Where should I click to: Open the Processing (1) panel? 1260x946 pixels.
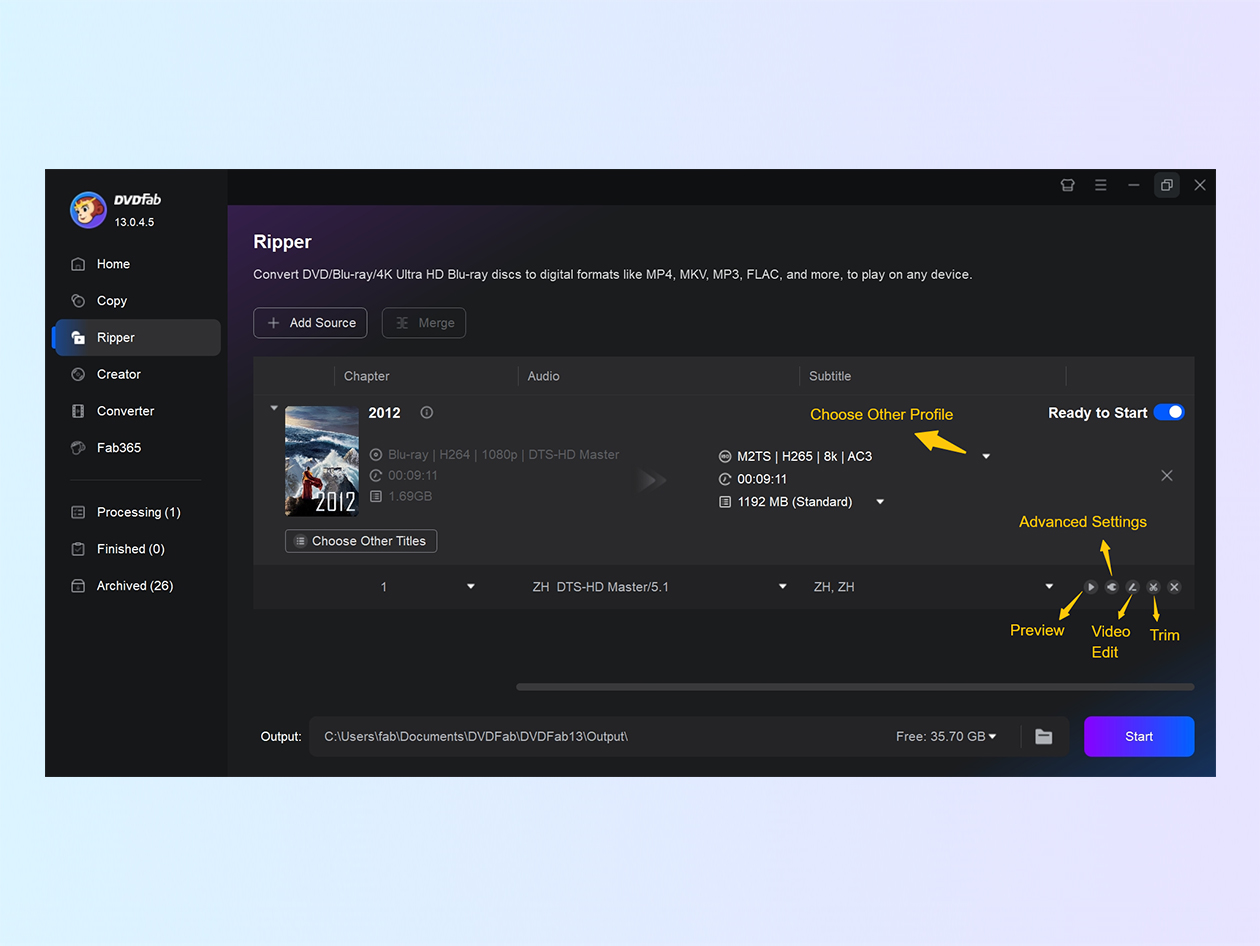pos(133,511)
